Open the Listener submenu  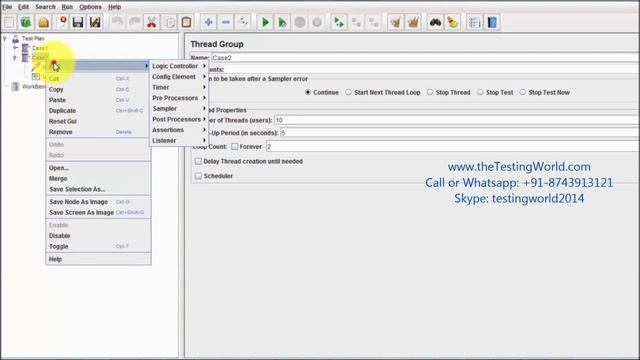[x=179, y=140]
